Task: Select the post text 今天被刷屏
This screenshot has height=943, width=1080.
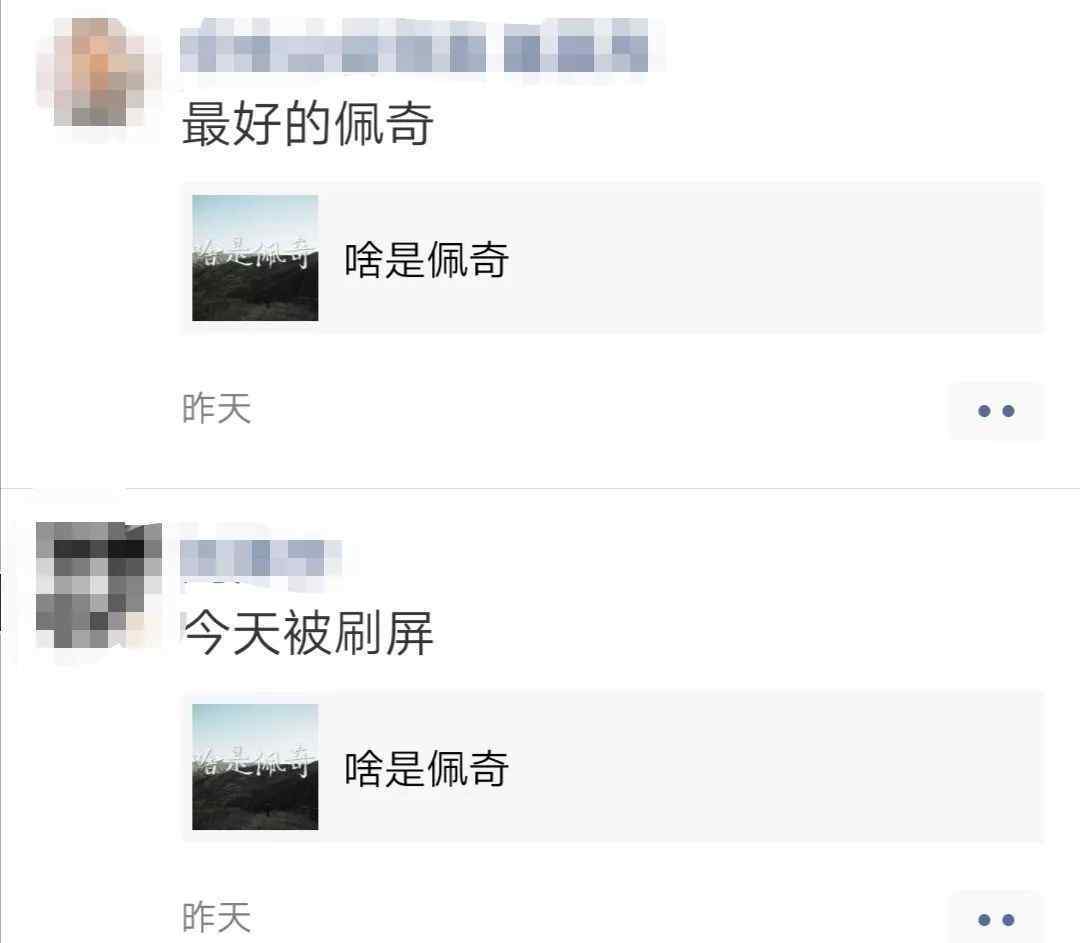Action: click(308, 632)
